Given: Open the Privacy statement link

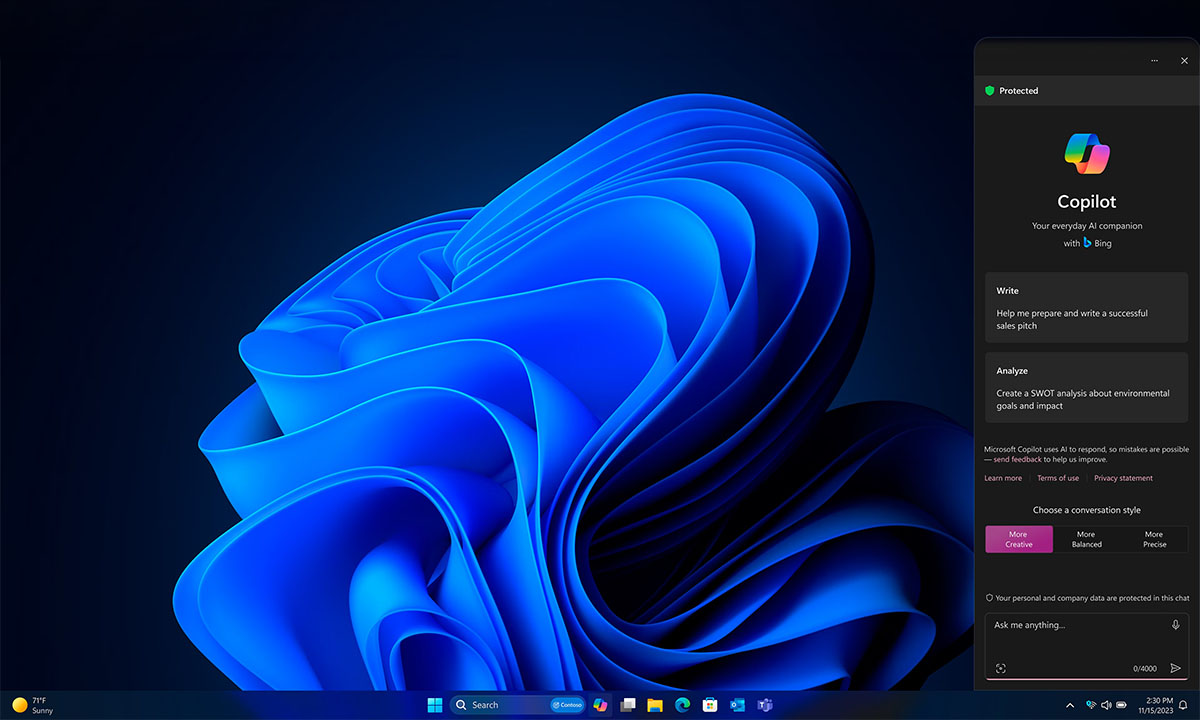Looking at the screenshot, I should click(1122, 478).
